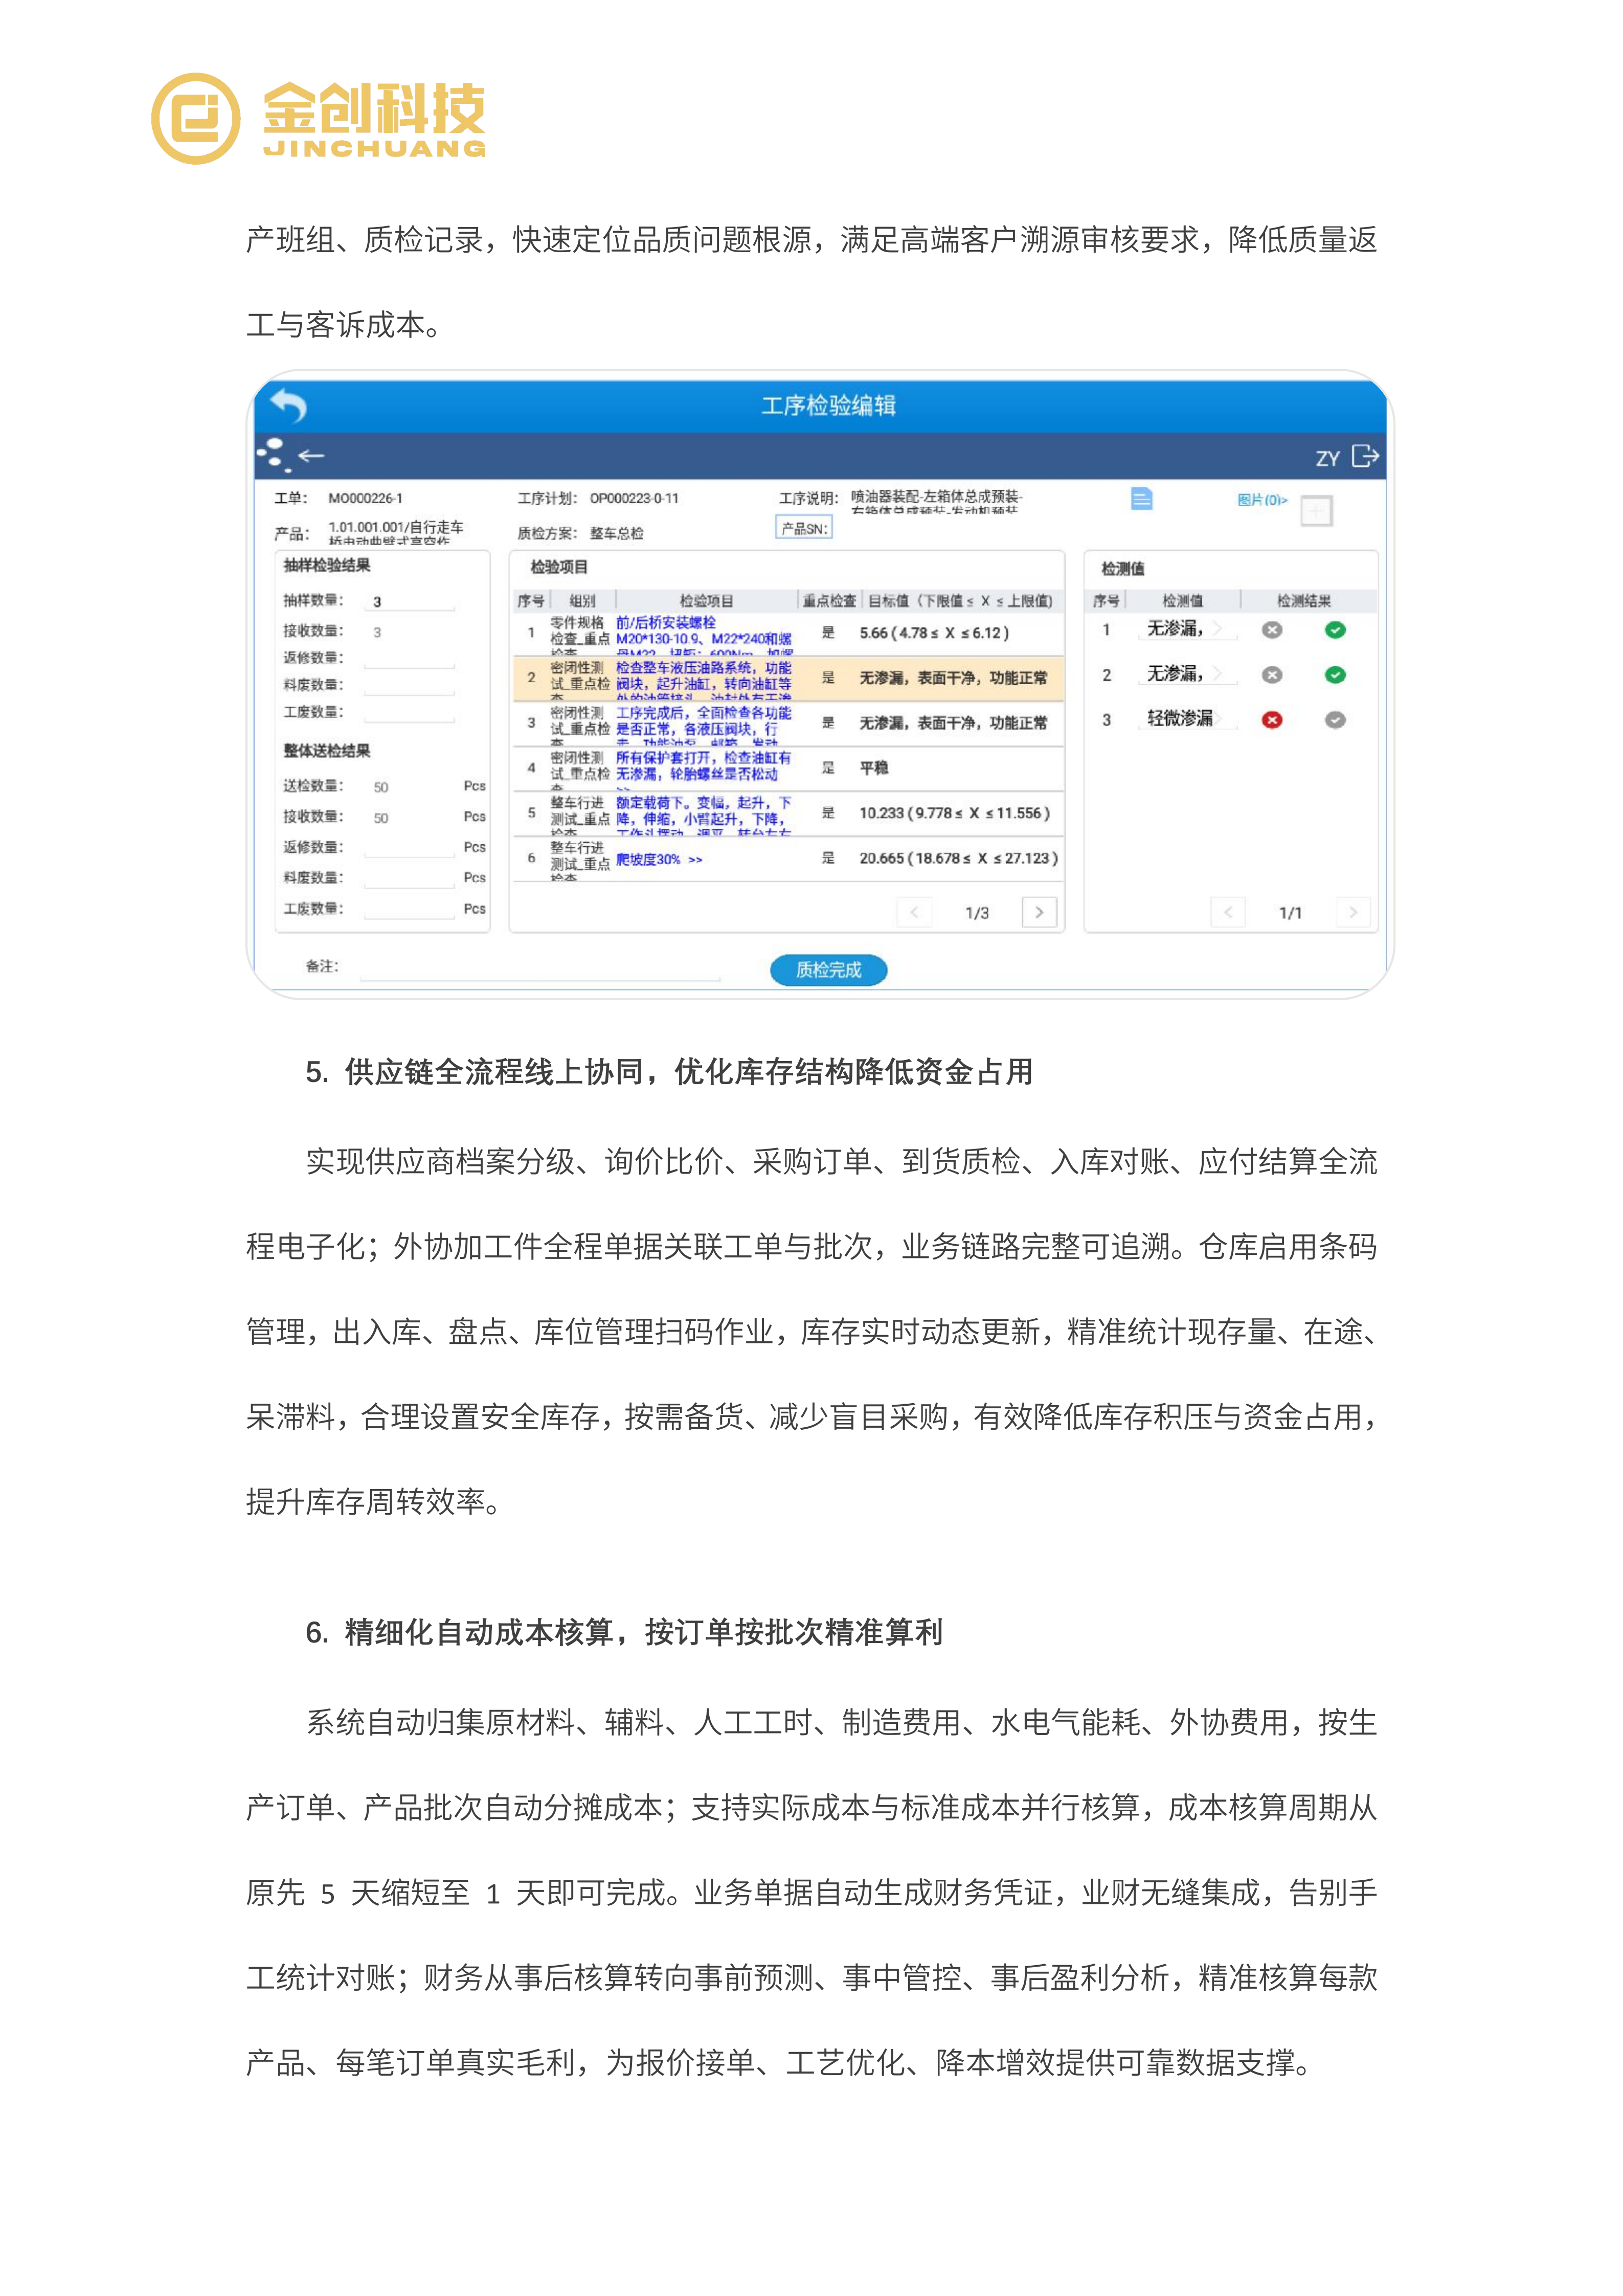Click the 1/3 page indicator
This screenshot has height=2296, width=1623.
click(977, 913)
